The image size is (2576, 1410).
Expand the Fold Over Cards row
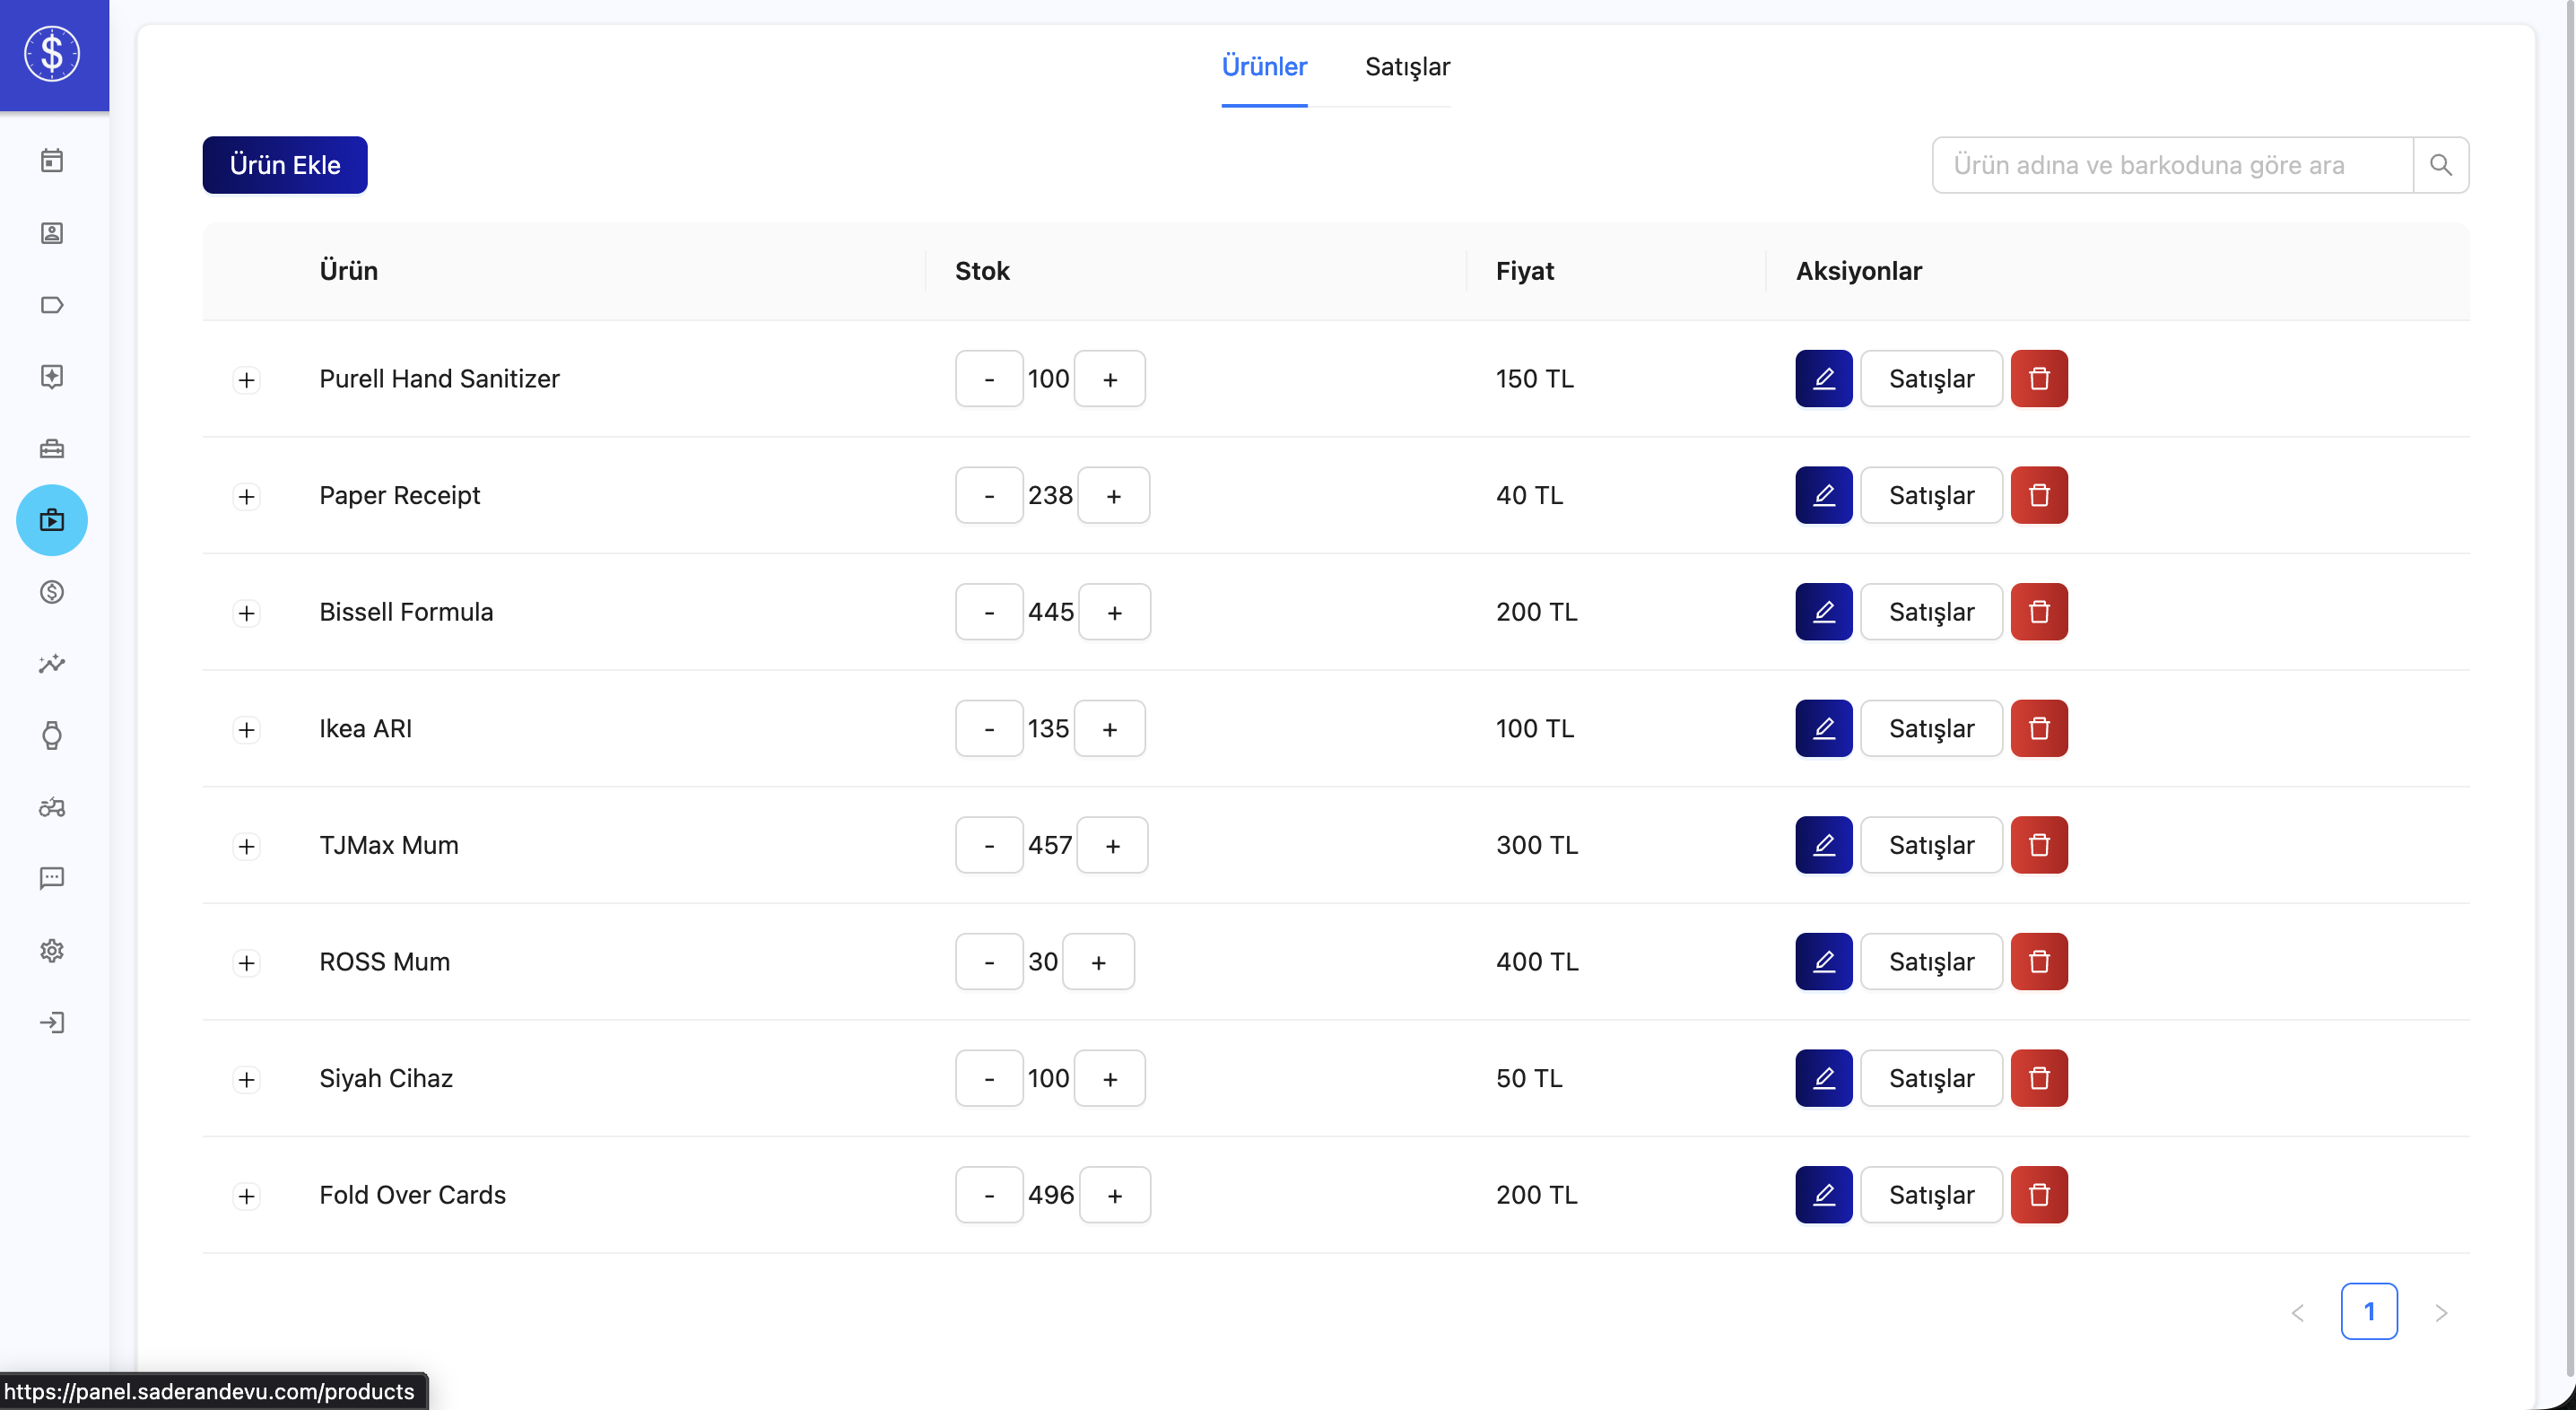pos(247,1196)
